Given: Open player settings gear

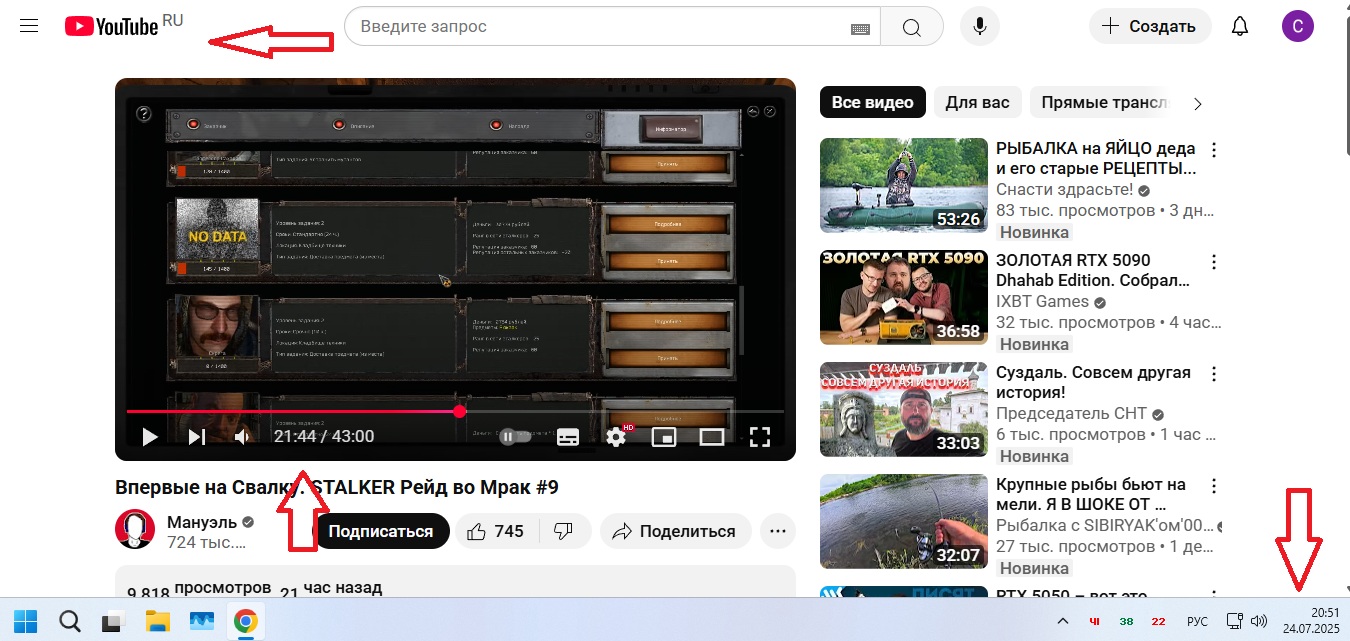Looking at the screenshot, I should click(x=617, y=436).
